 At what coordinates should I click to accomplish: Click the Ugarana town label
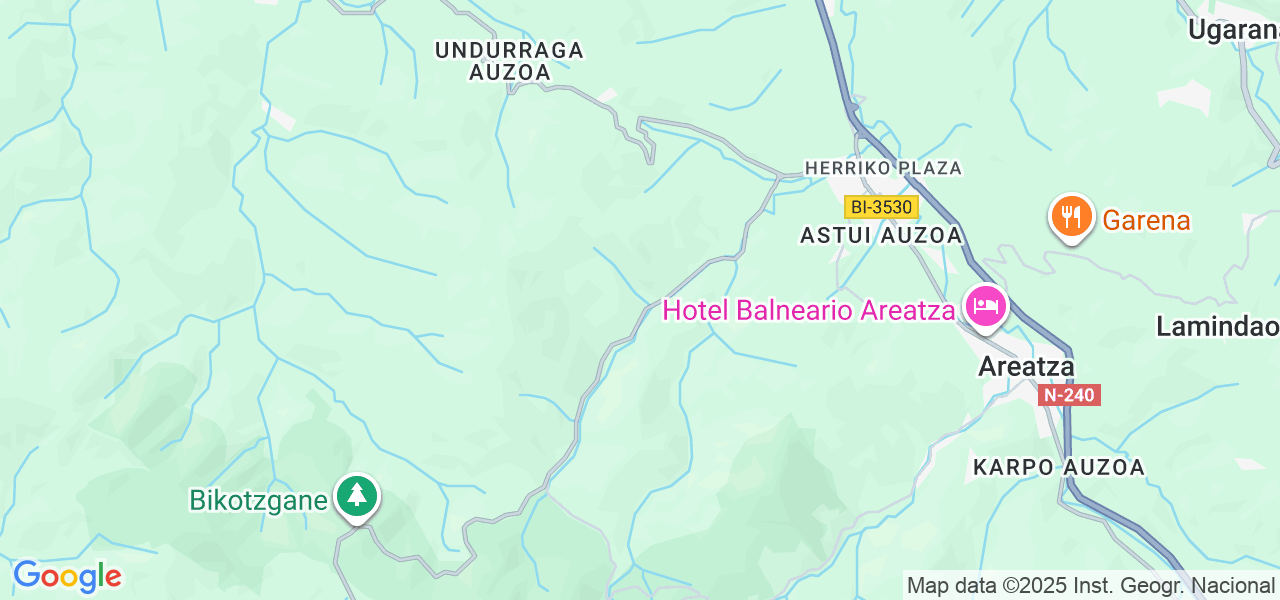point(1234,30)
